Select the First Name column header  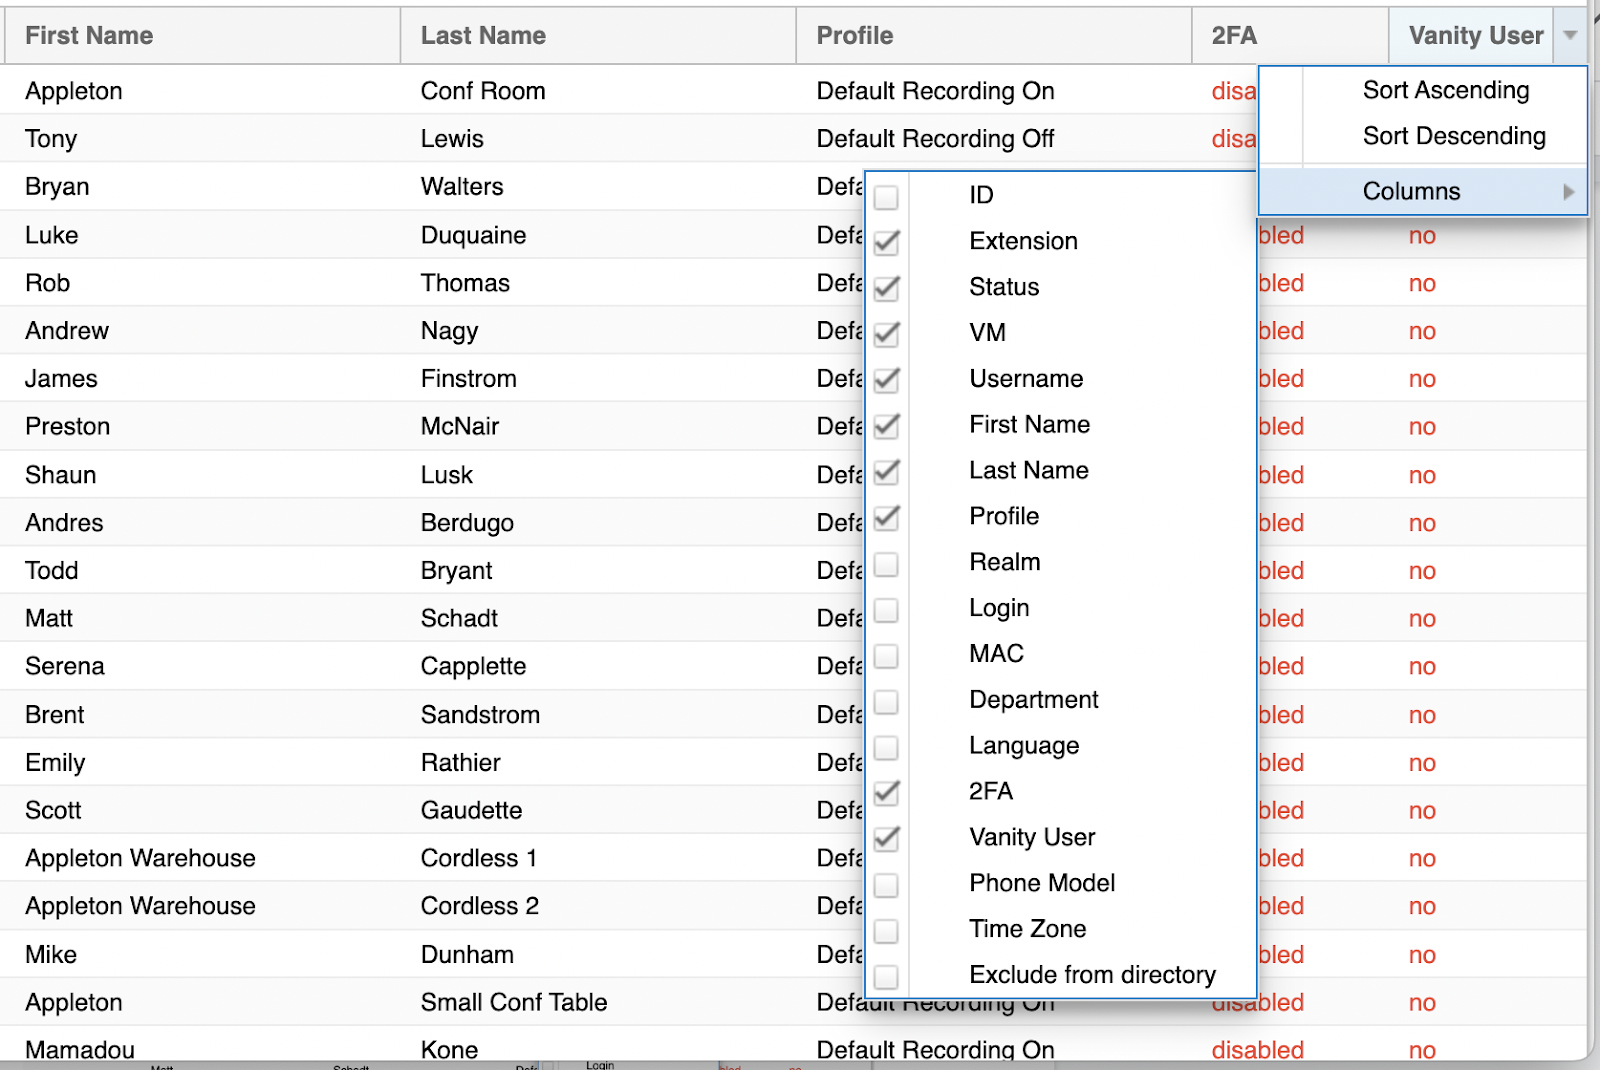pos(88,35)
